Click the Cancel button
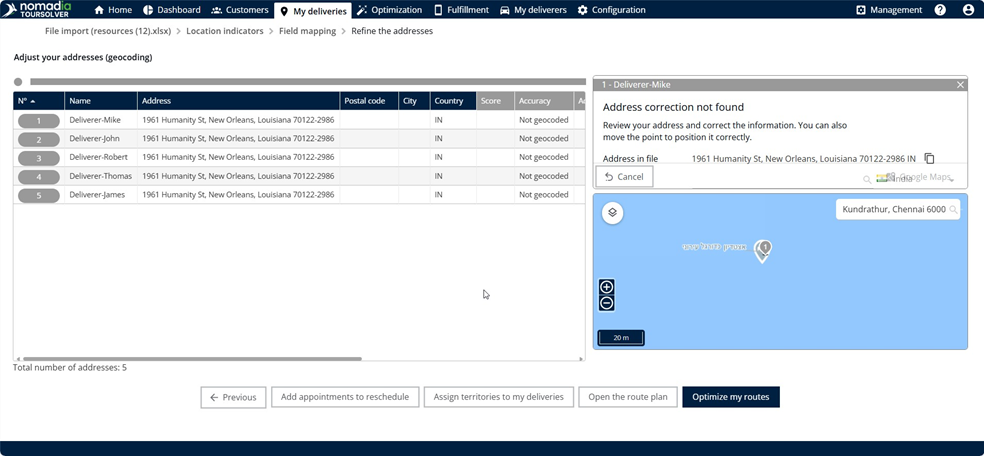The width and height of the screenshot is (984, 456). 624,177
